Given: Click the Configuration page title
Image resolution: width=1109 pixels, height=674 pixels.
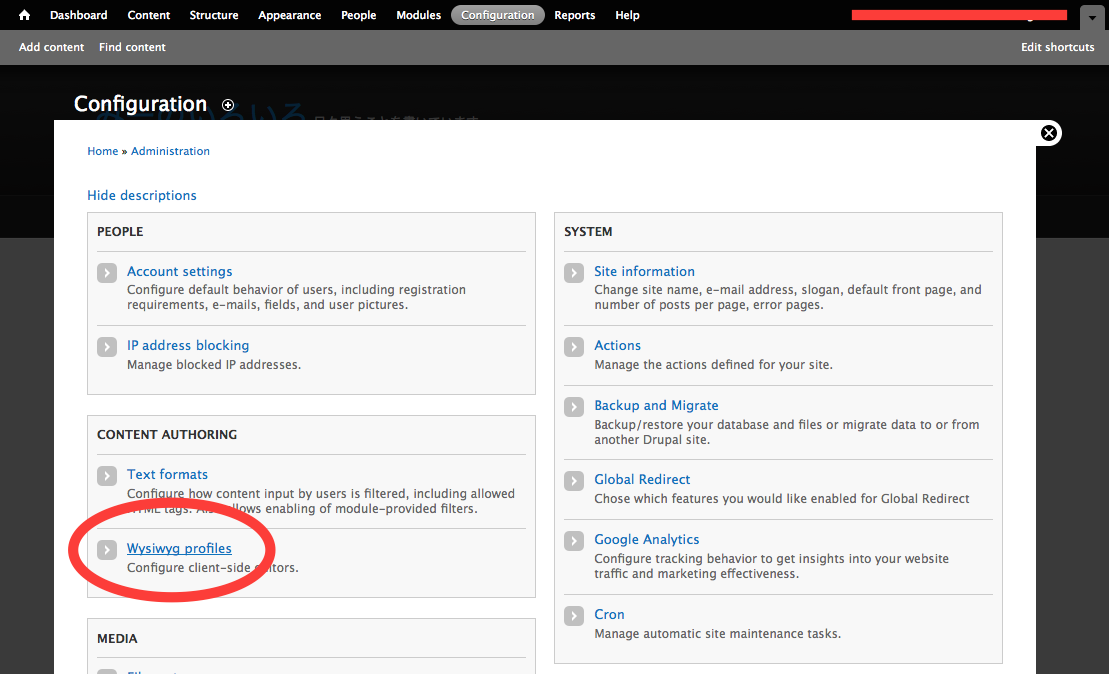Looking at the screenshot, I should (140, 104).
